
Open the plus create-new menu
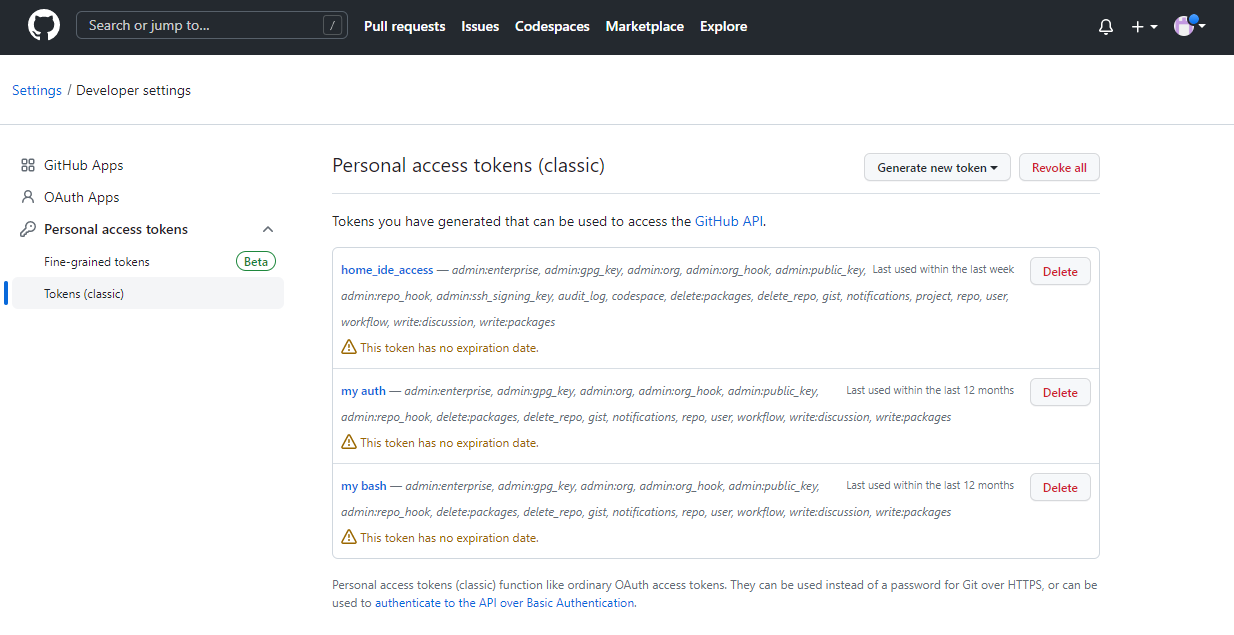[x=1144, y=27]
